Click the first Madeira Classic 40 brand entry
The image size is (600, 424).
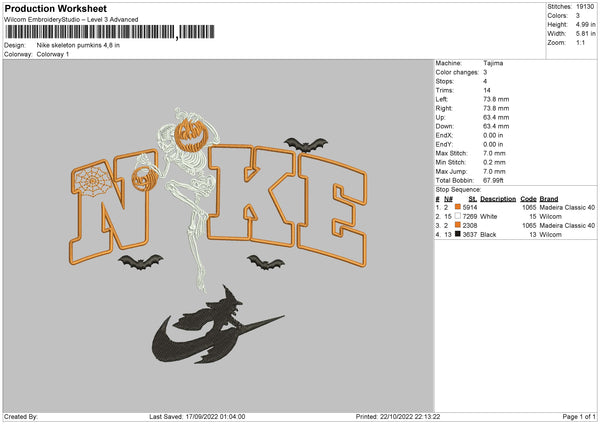pos(567,207)
